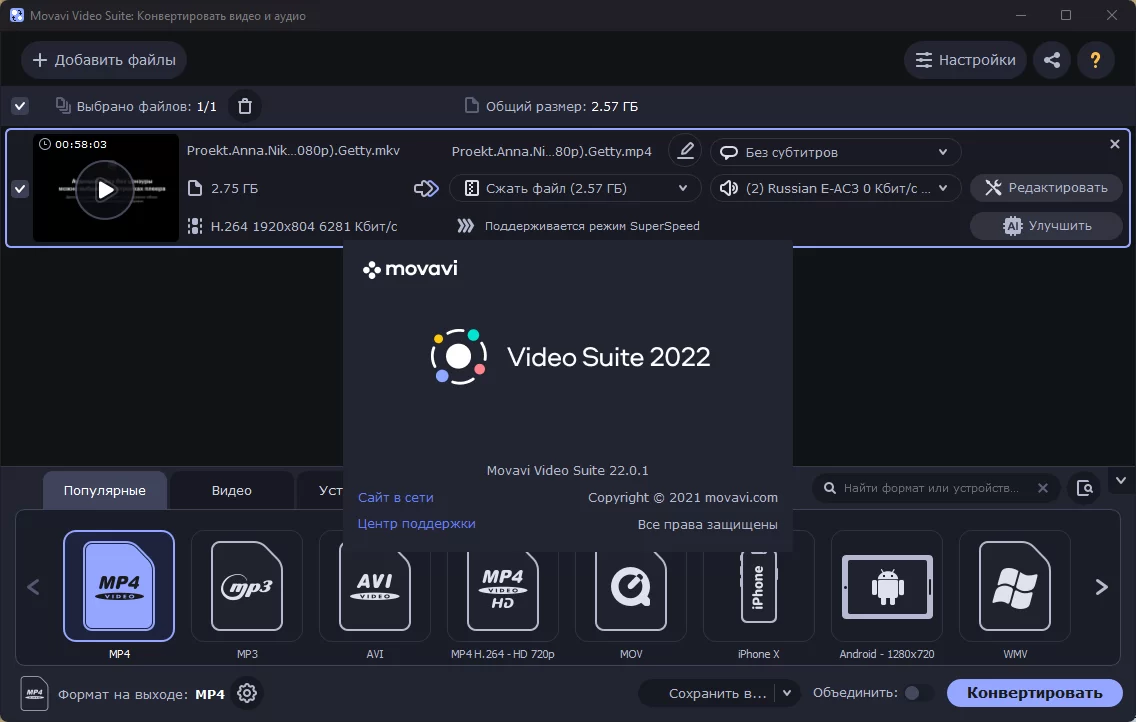1136x722 pixels.
Task: Click source filename Proekt.Anna.Nik...080p).Getty.mkv
Action: point(293,151)
